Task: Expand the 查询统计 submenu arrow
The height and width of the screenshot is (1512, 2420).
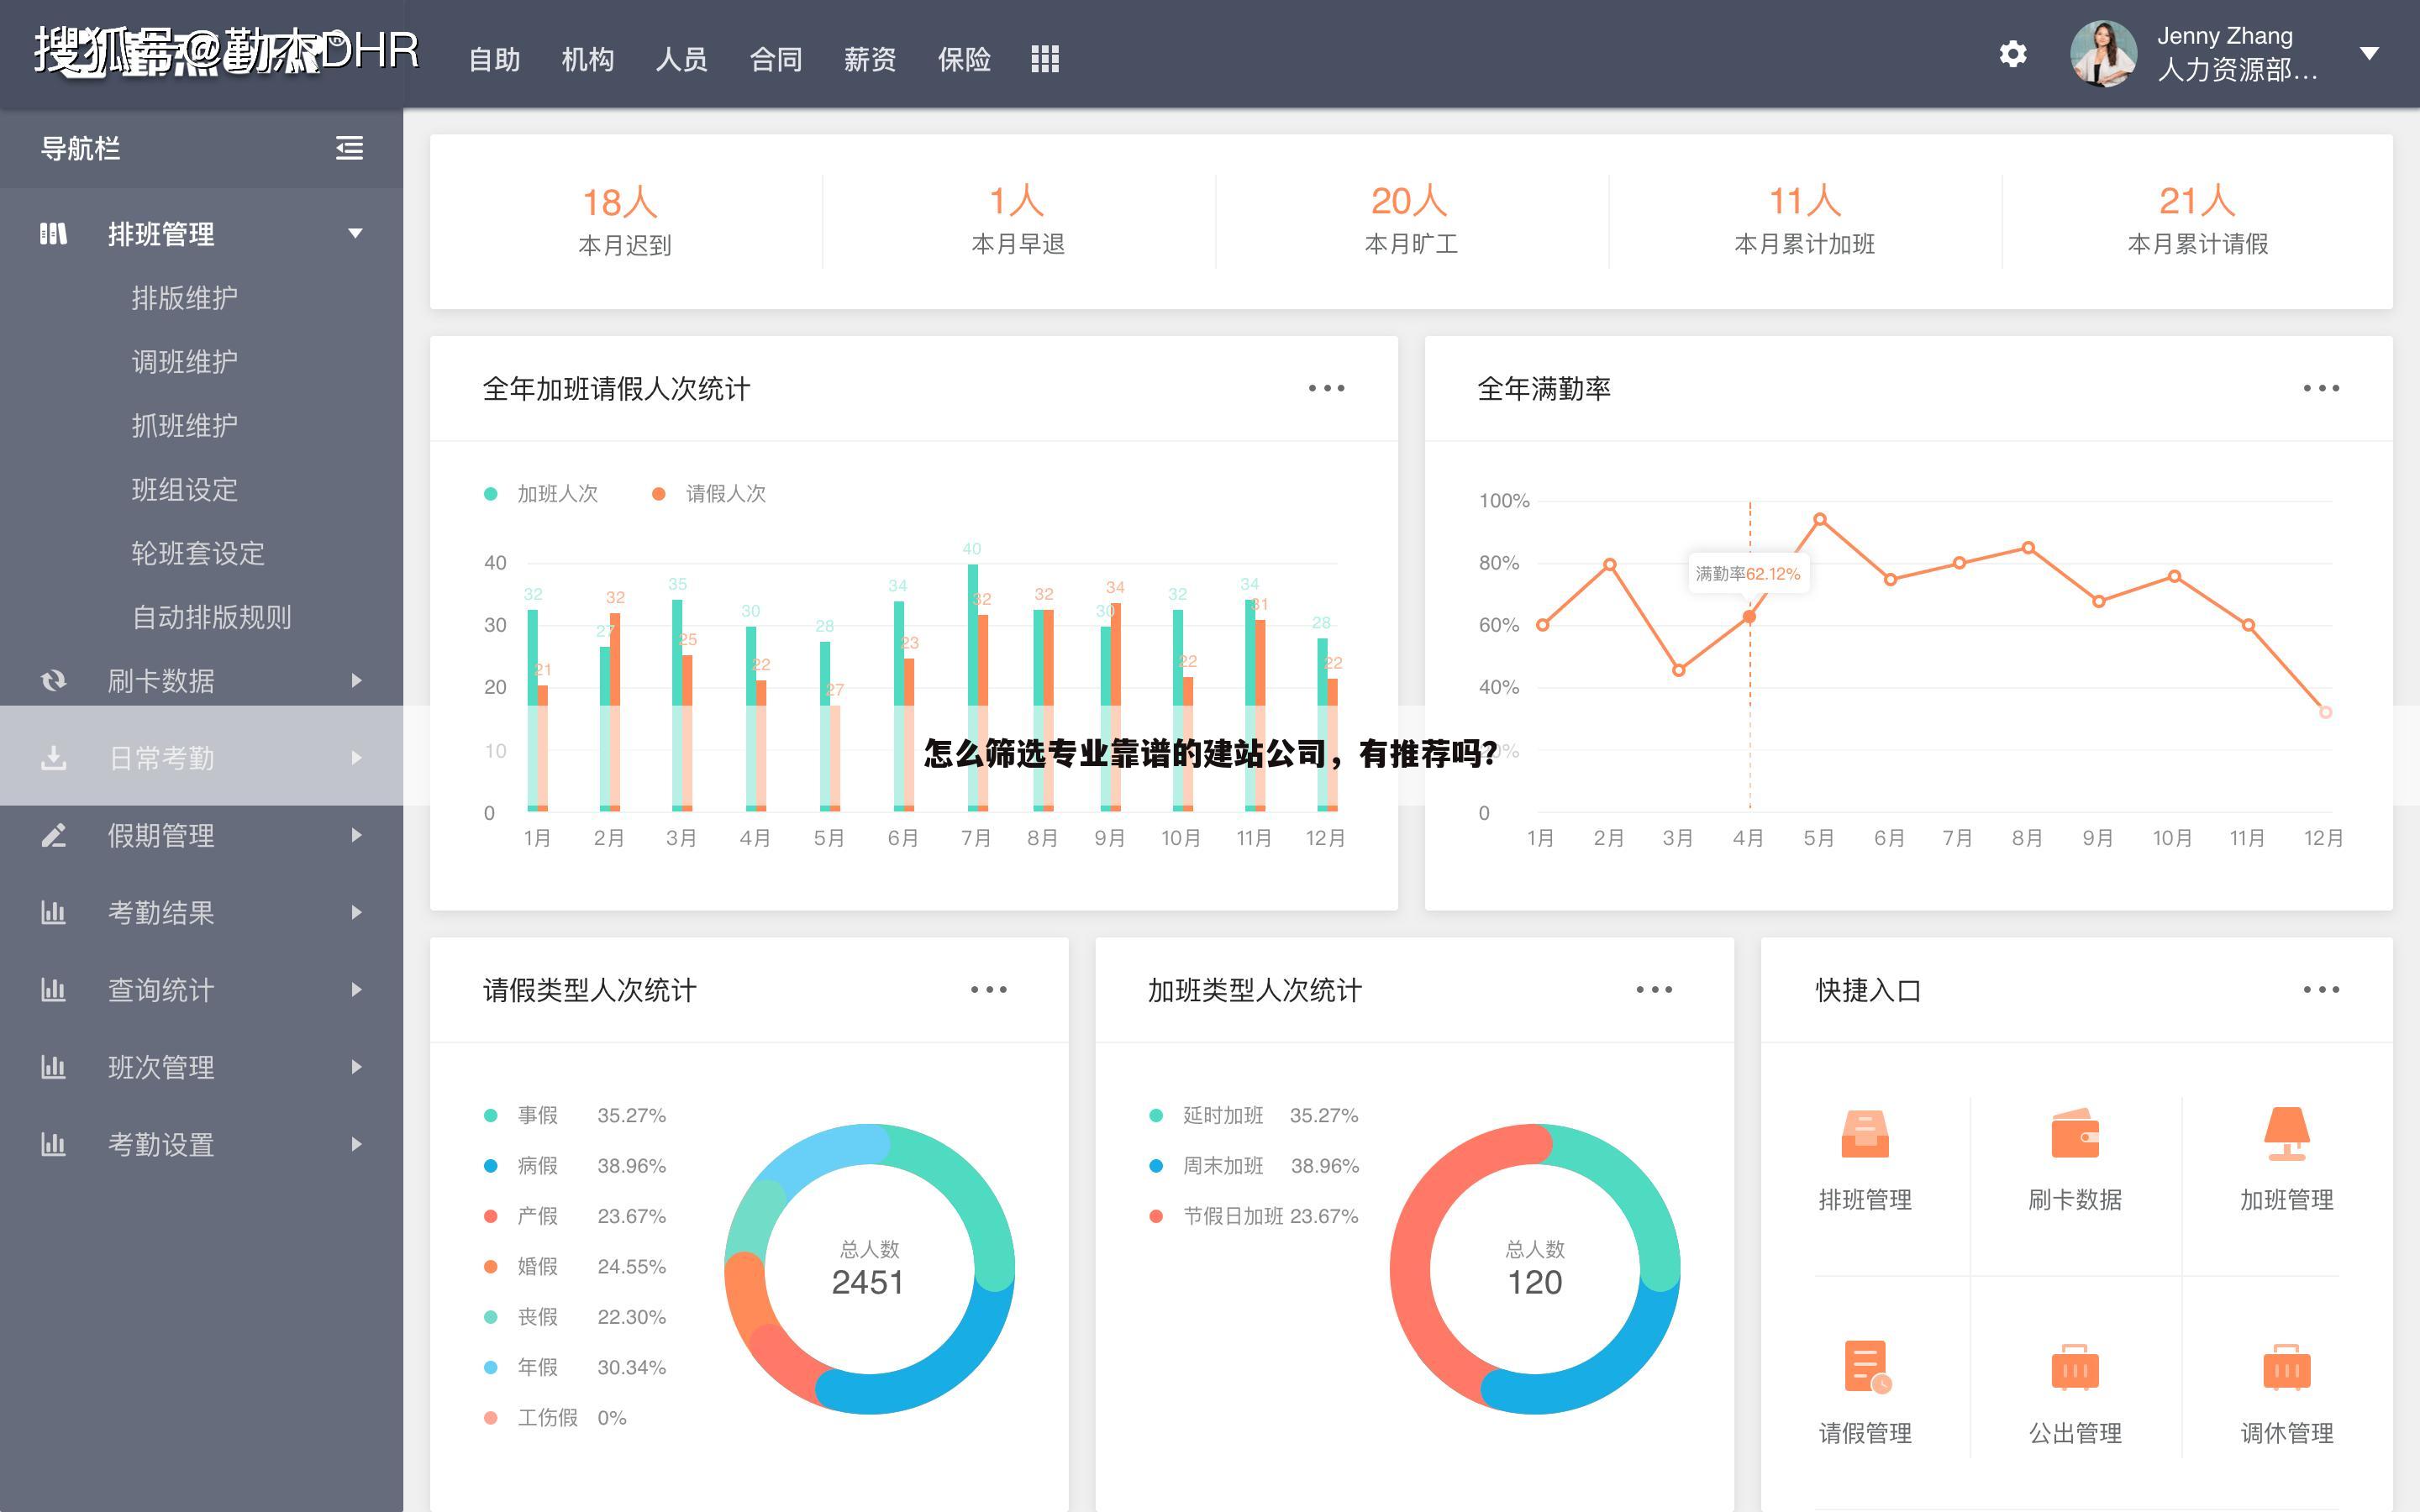Action: (357, 990)
